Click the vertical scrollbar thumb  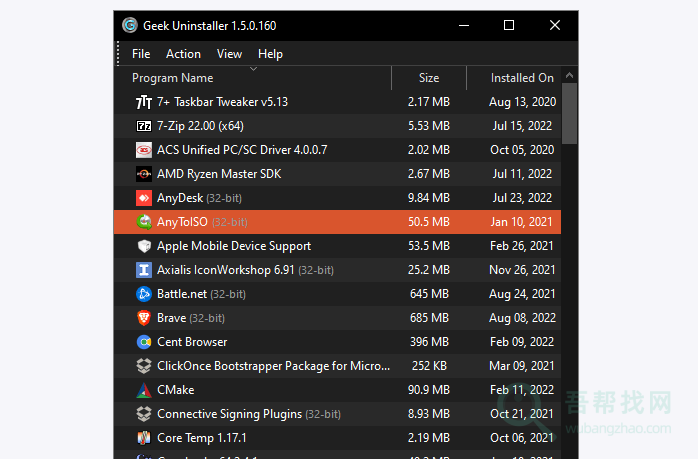tap(569, 112)
